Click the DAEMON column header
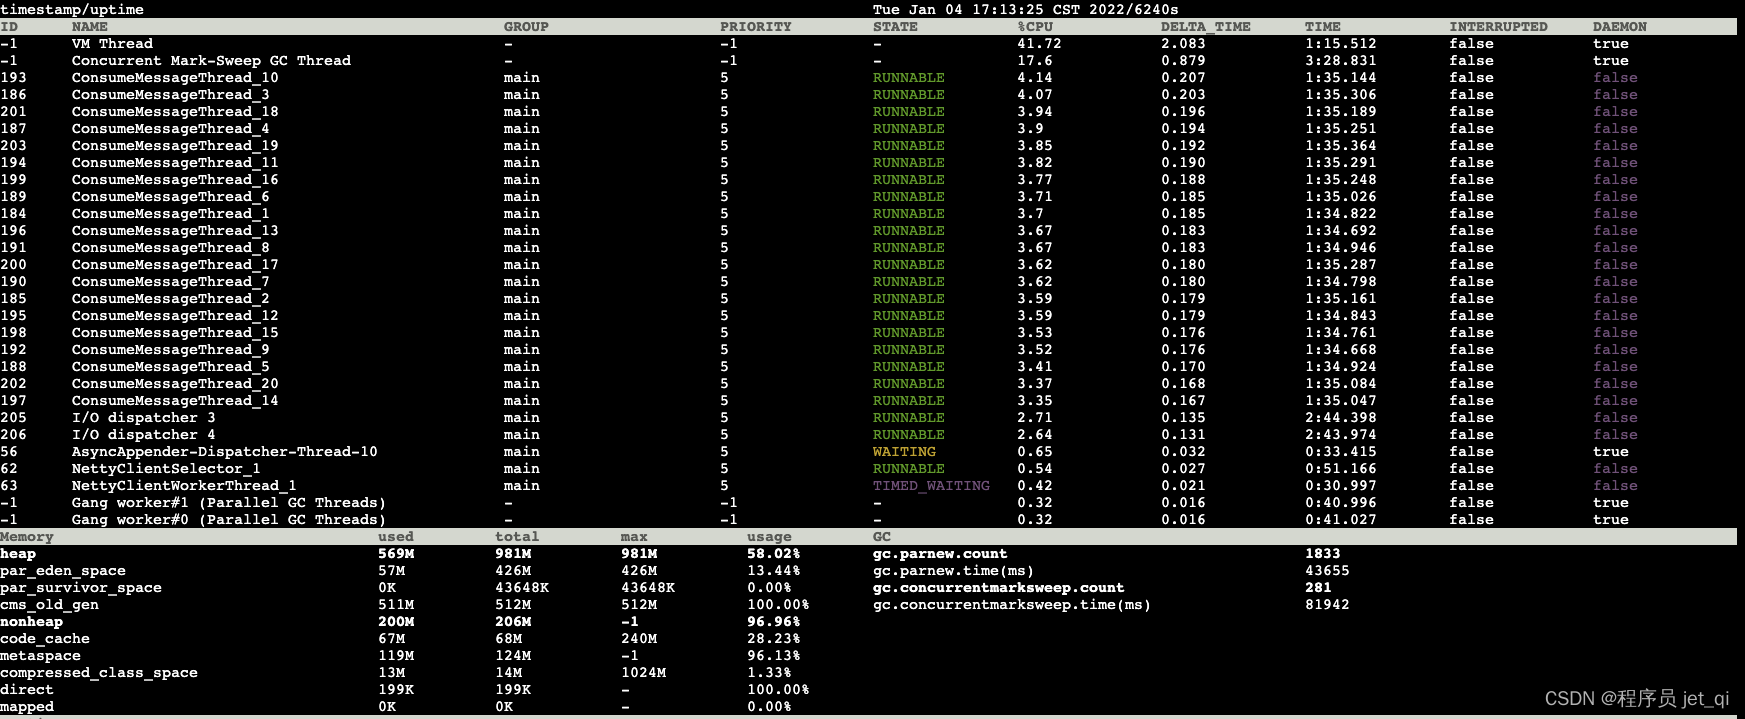Image resolution: width=1745 pixels, height=719 pixels. point(1619,27)
